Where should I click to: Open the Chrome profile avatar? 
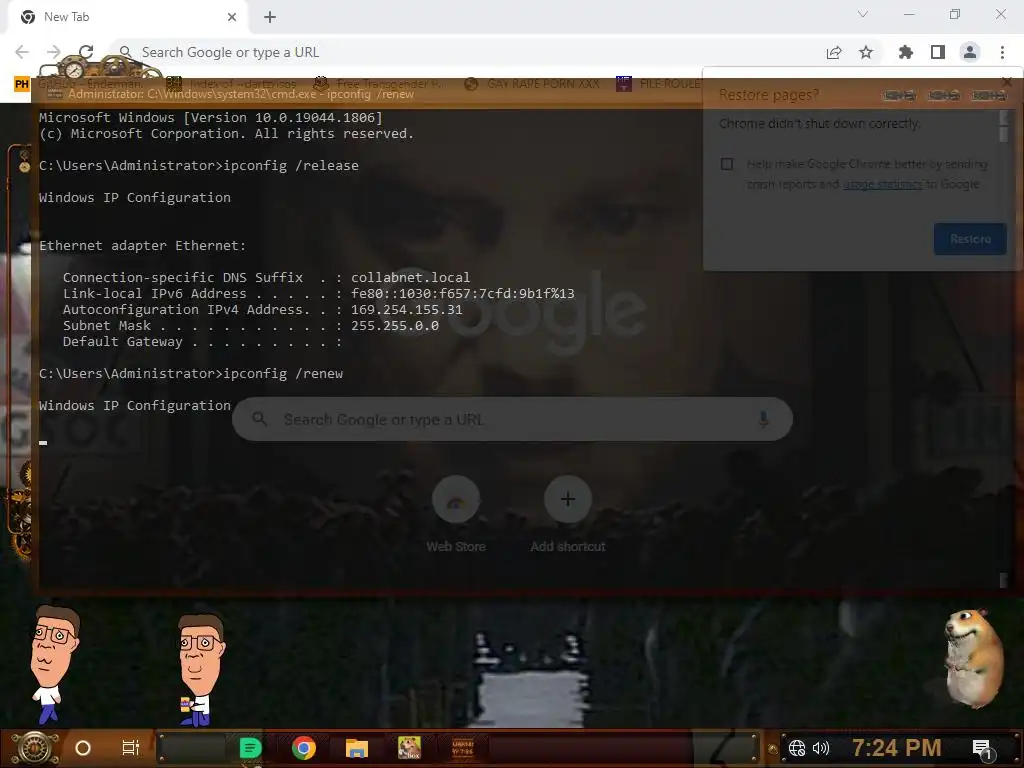tap(970, 52)
